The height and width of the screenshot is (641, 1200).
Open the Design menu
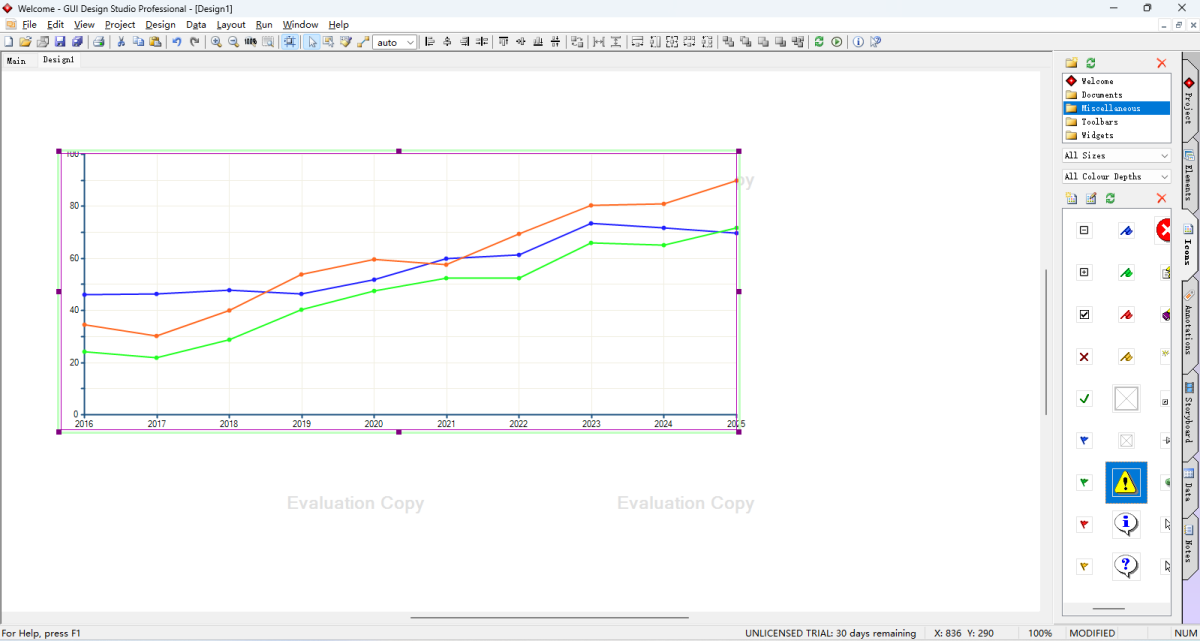[x=160, y=24]
